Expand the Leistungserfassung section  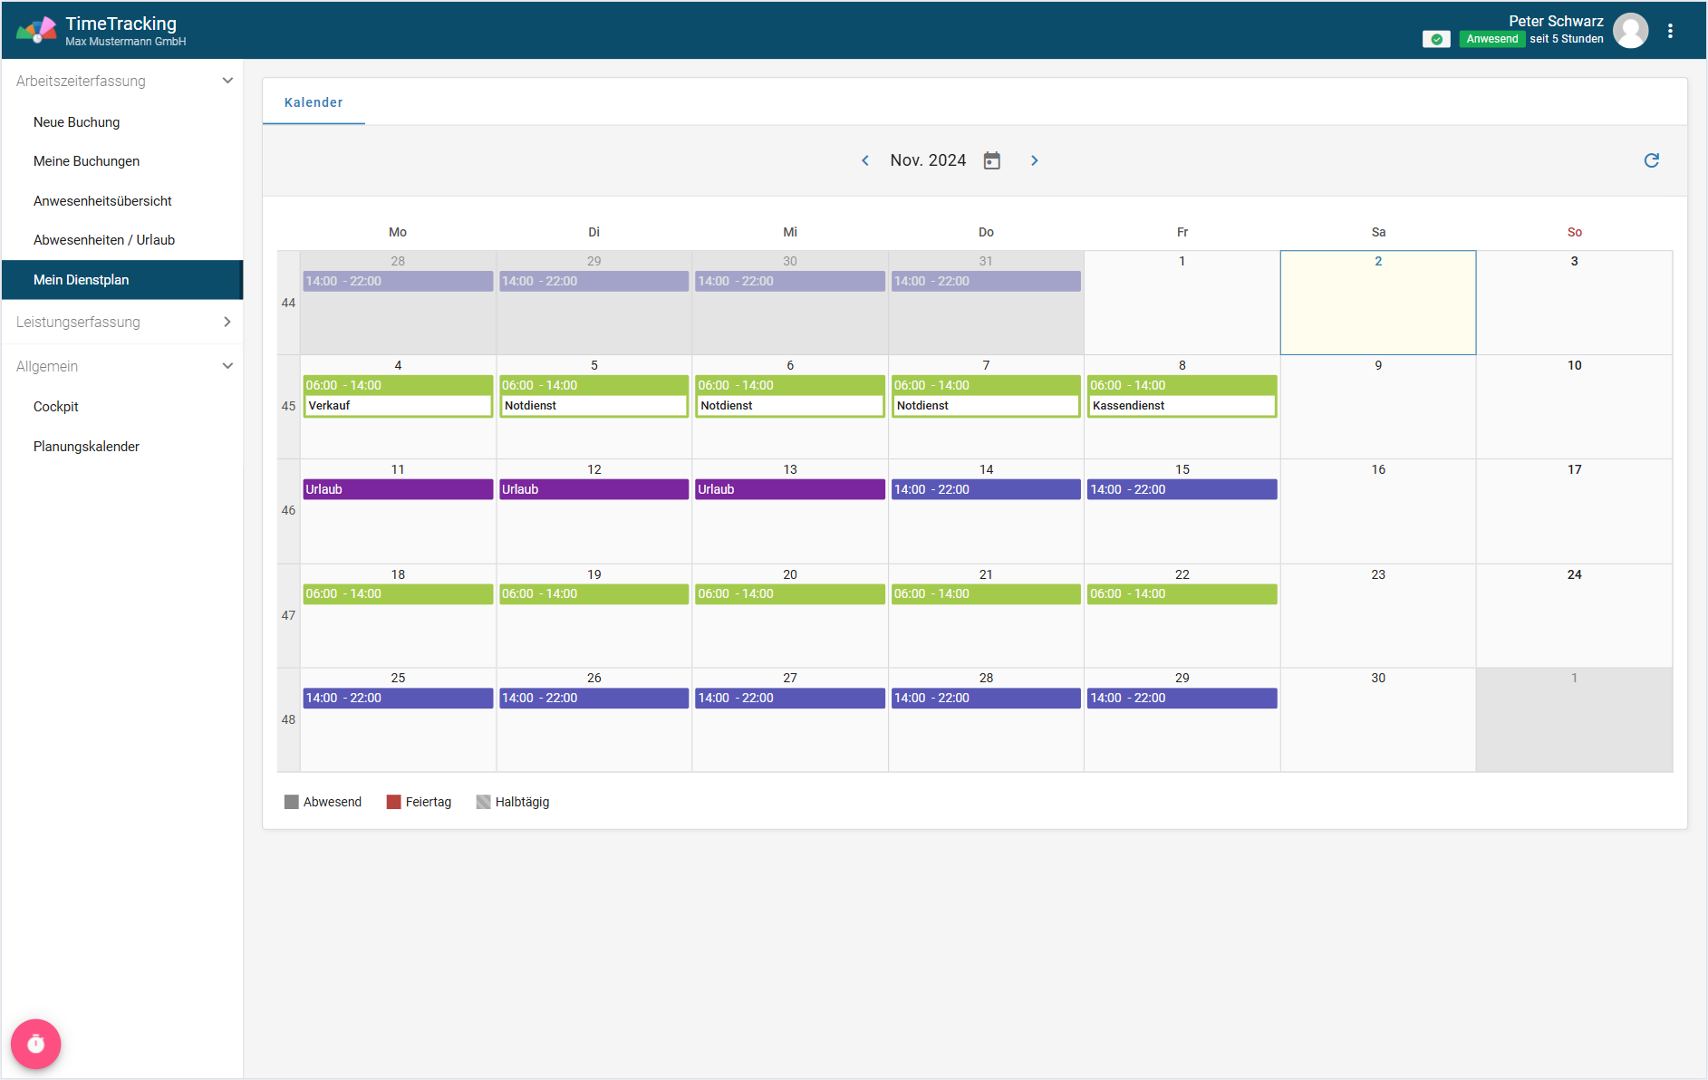pyautogui.click(x=227, y=322)
